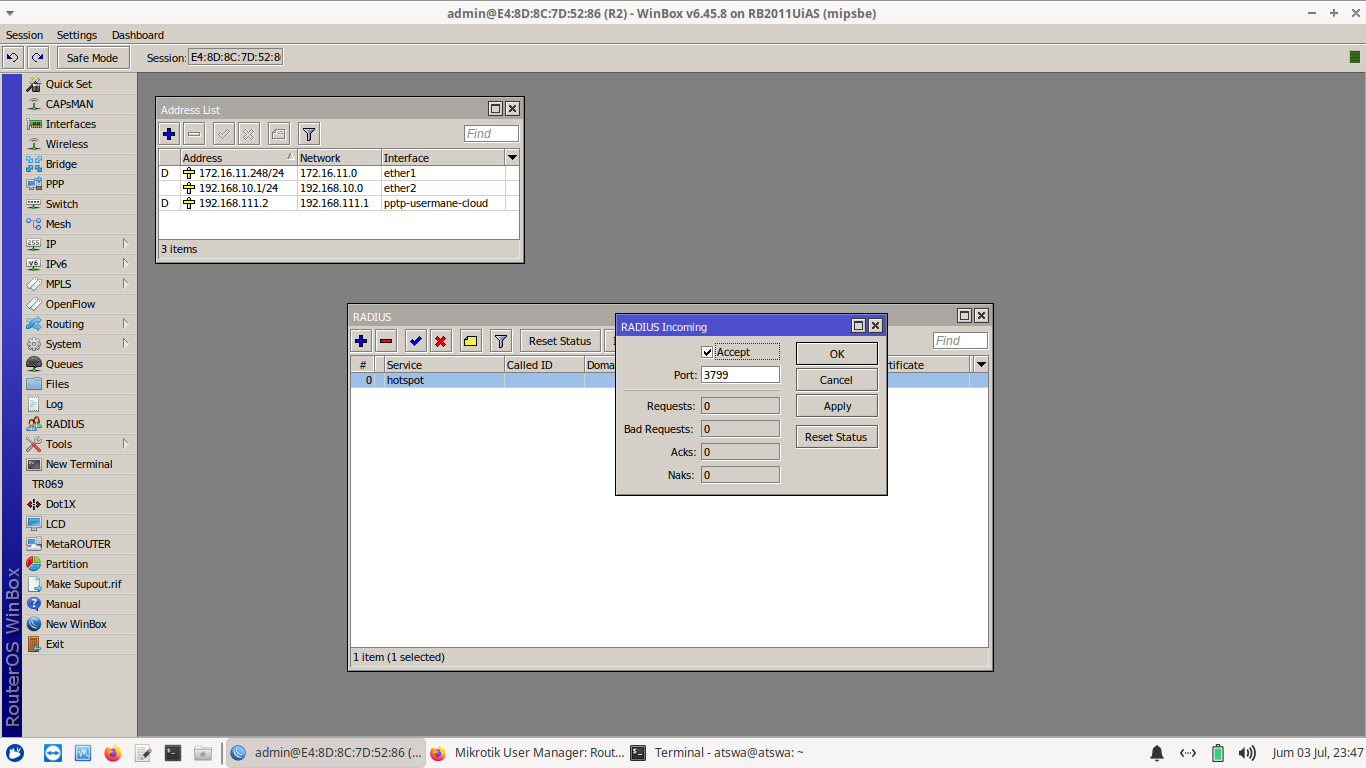Click the Undo arrow in WinBox toolbar

(x=13, y=58)
